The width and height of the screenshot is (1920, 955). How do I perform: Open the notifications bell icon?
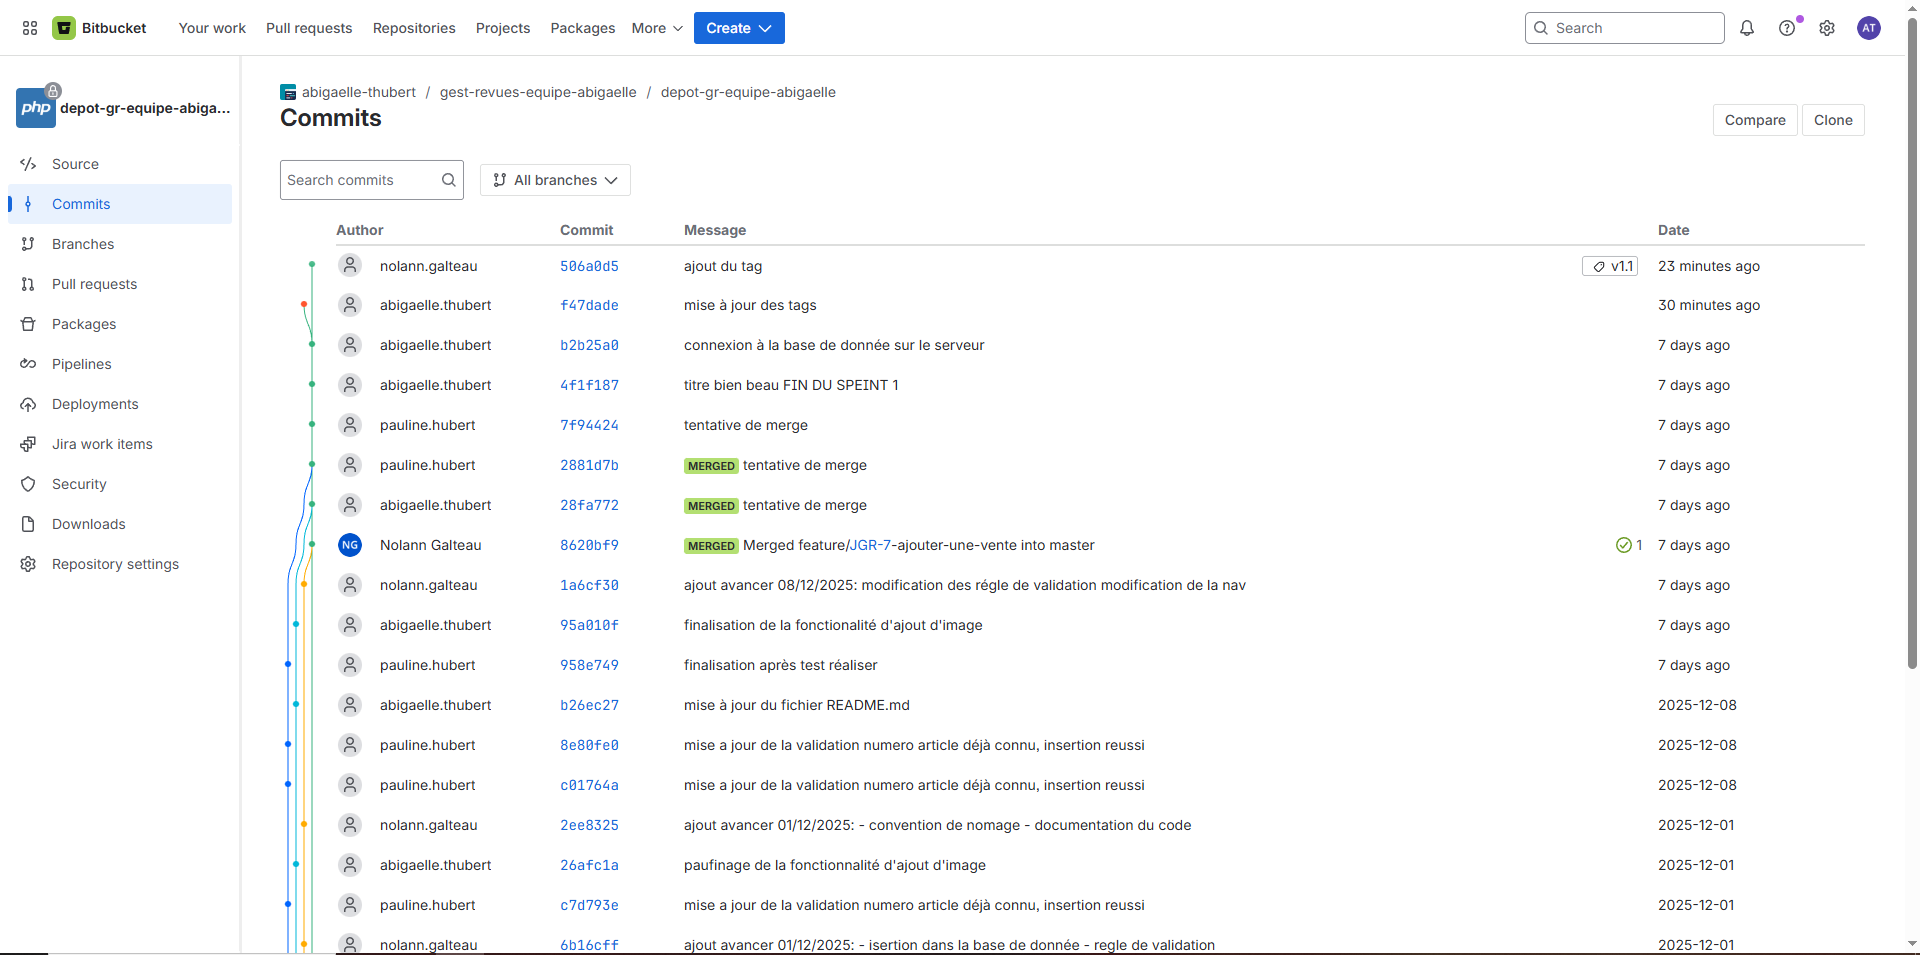1747,28
